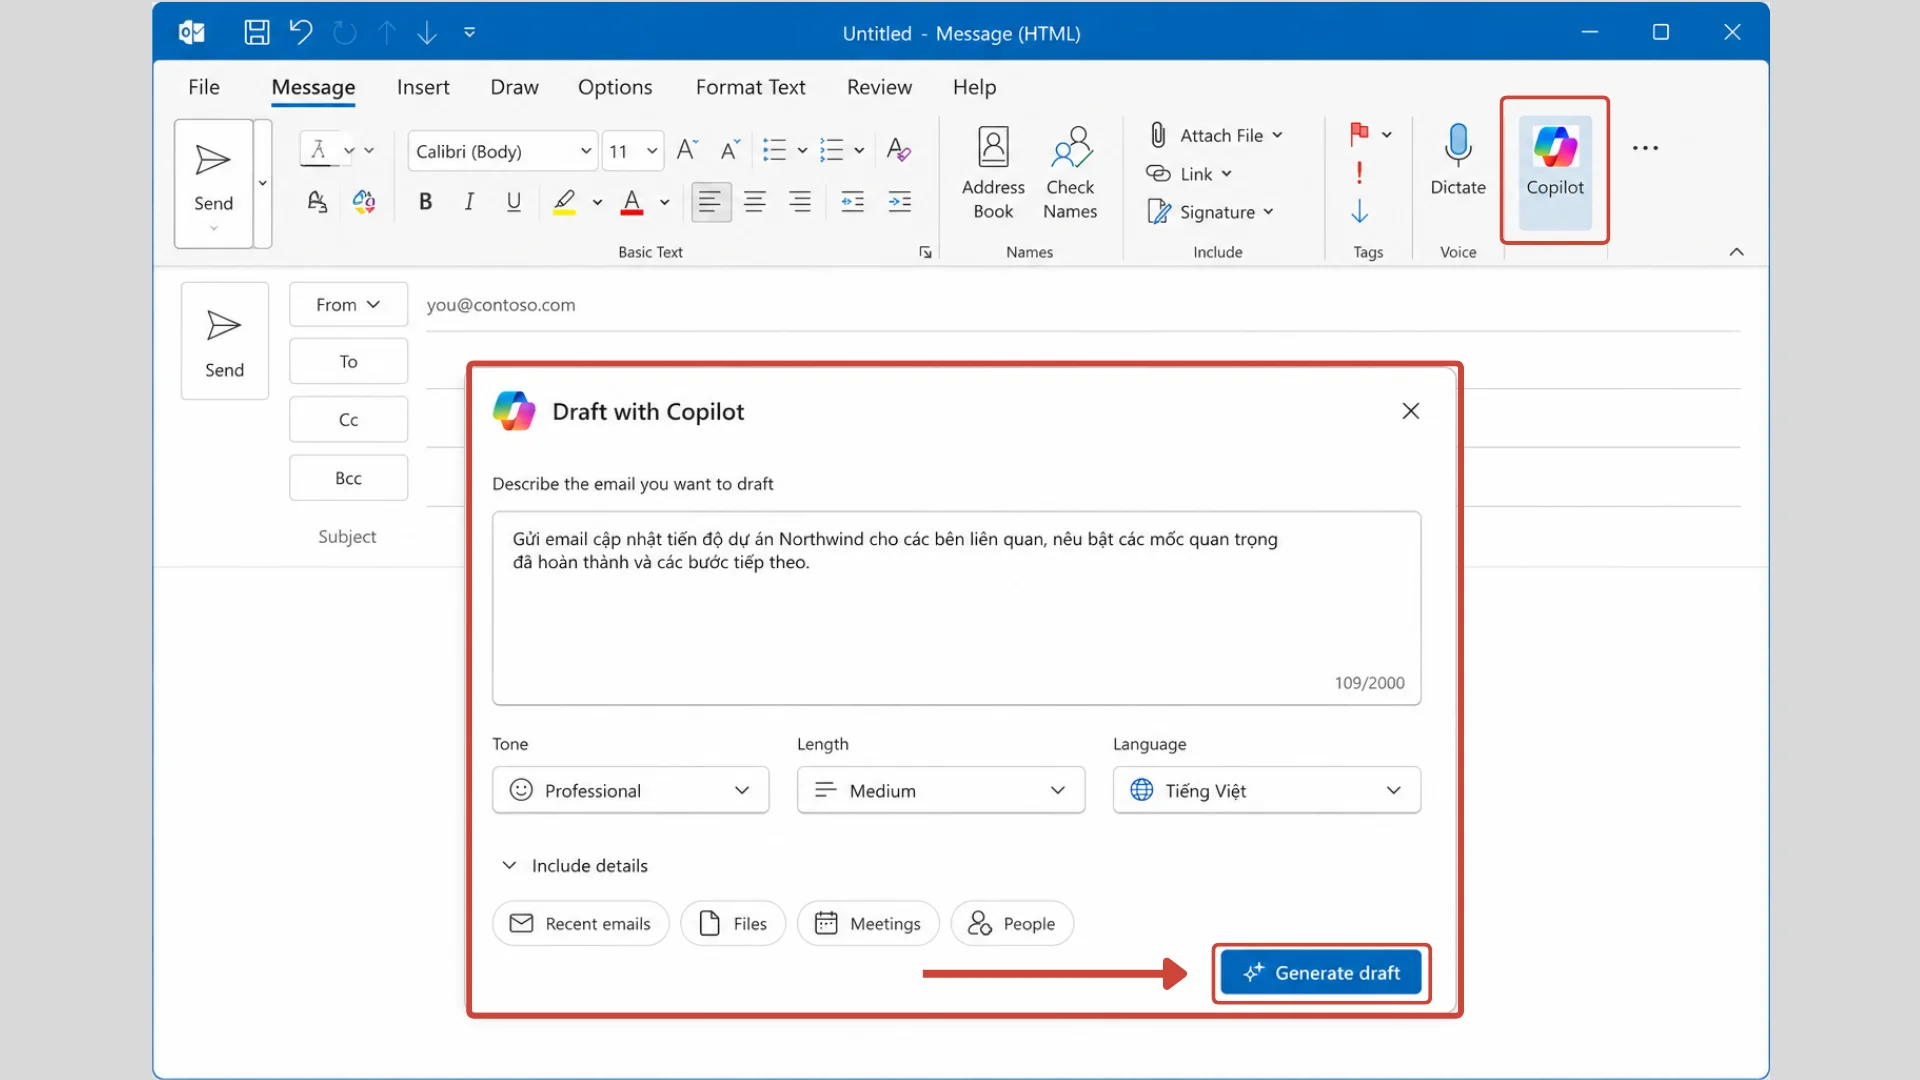Apply a numbered list
The height and width of the screenshot is (1080, 1920).
point(831,150)
